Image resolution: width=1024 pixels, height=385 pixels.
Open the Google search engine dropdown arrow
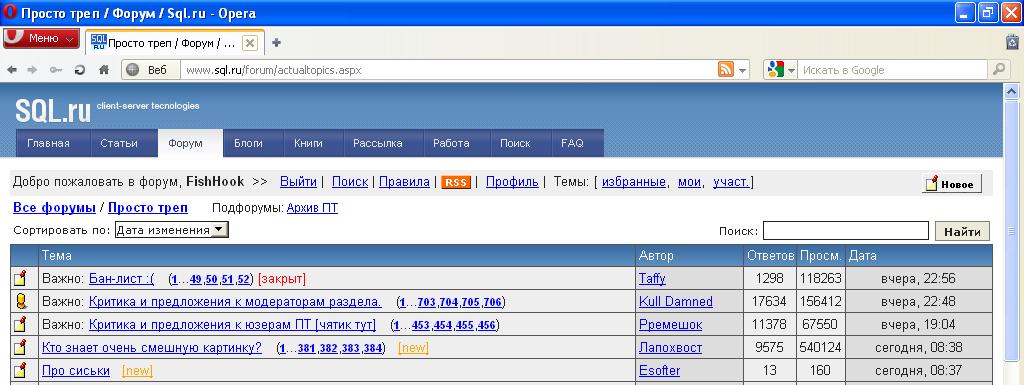791,70
